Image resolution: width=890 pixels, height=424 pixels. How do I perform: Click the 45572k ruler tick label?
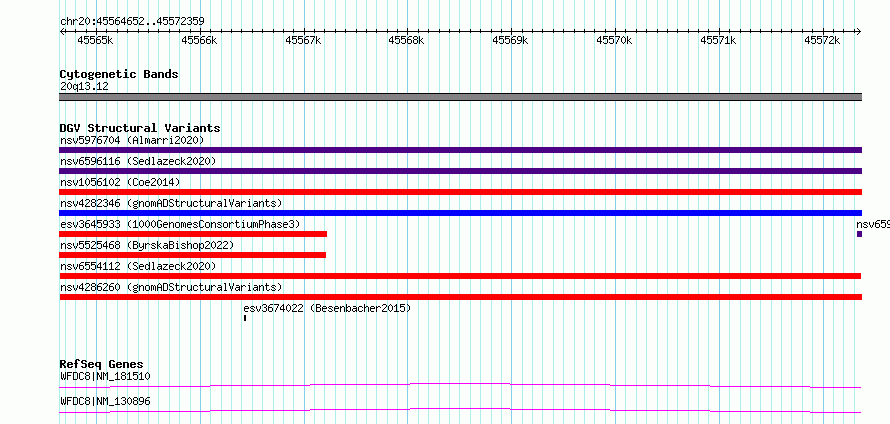click(x=822, y=40)
